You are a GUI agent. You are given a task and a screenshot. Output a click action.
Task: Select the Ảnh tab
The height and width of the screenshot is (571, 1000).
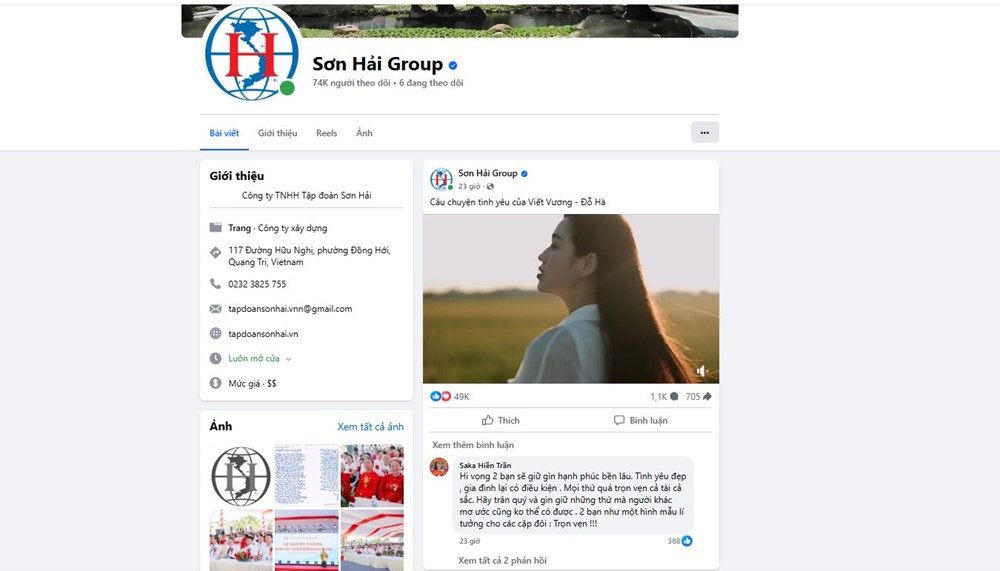pos(364,133)
